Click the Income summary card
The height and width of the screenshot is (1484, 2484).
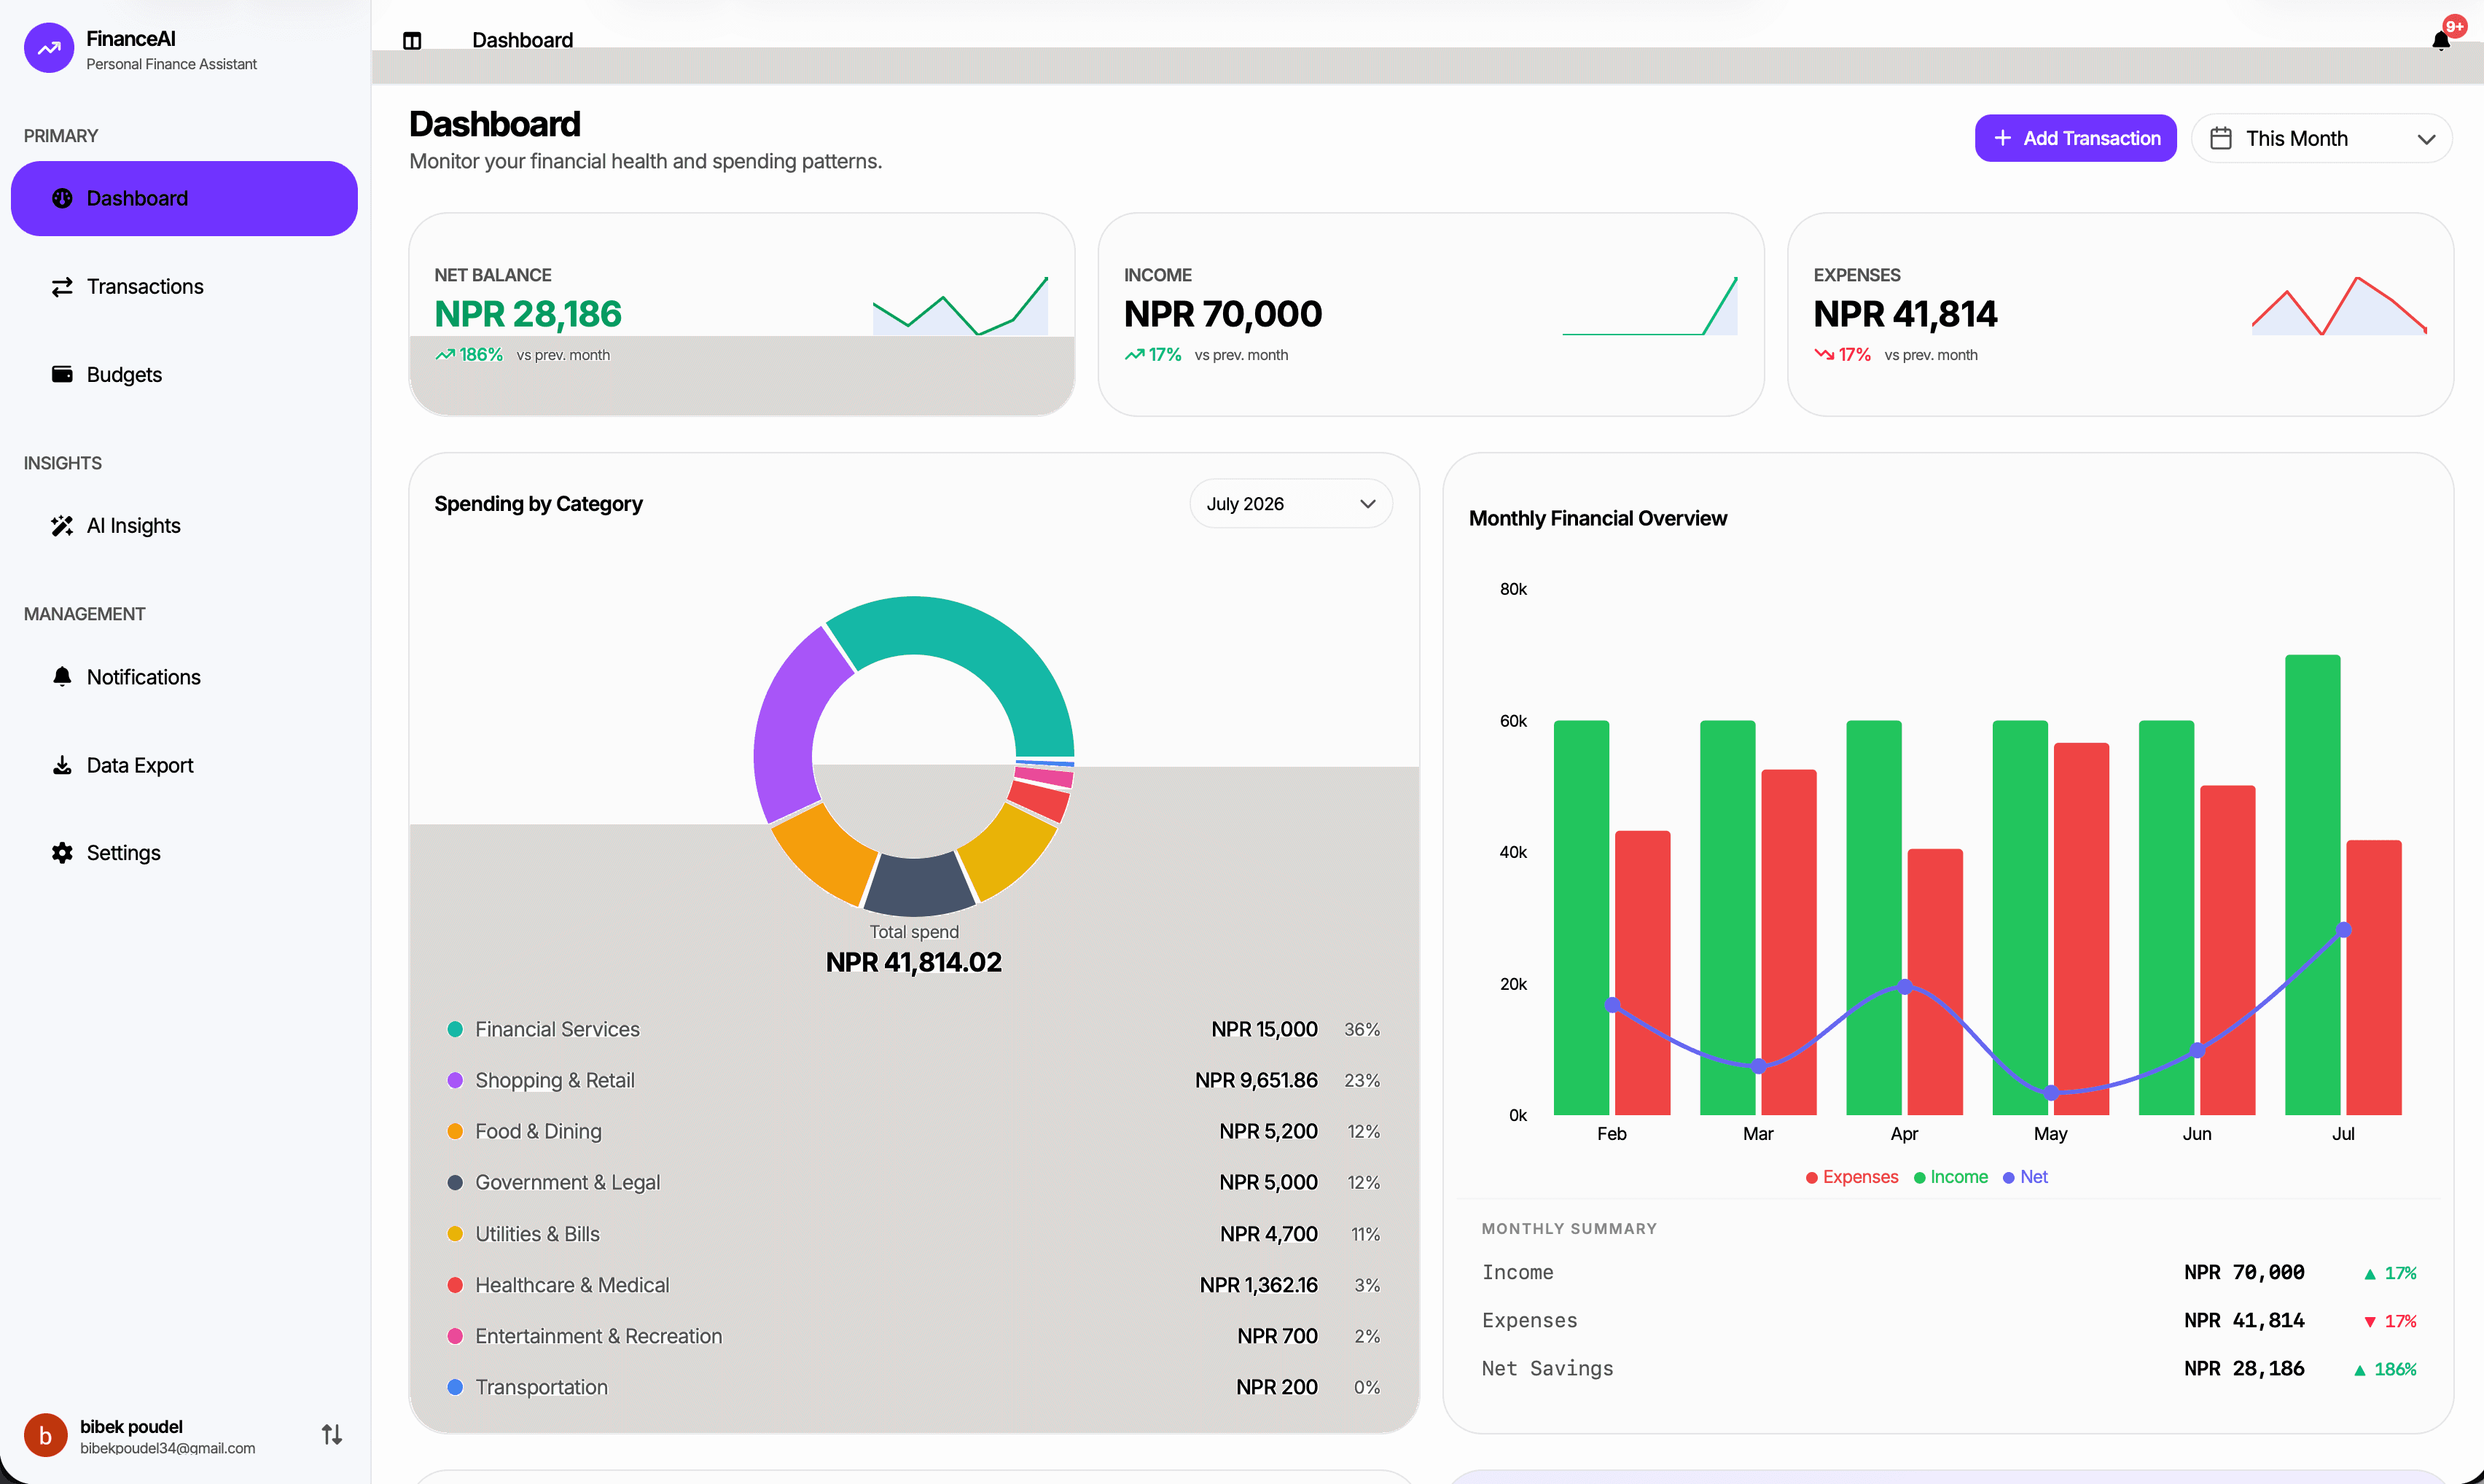[1431, 314]
